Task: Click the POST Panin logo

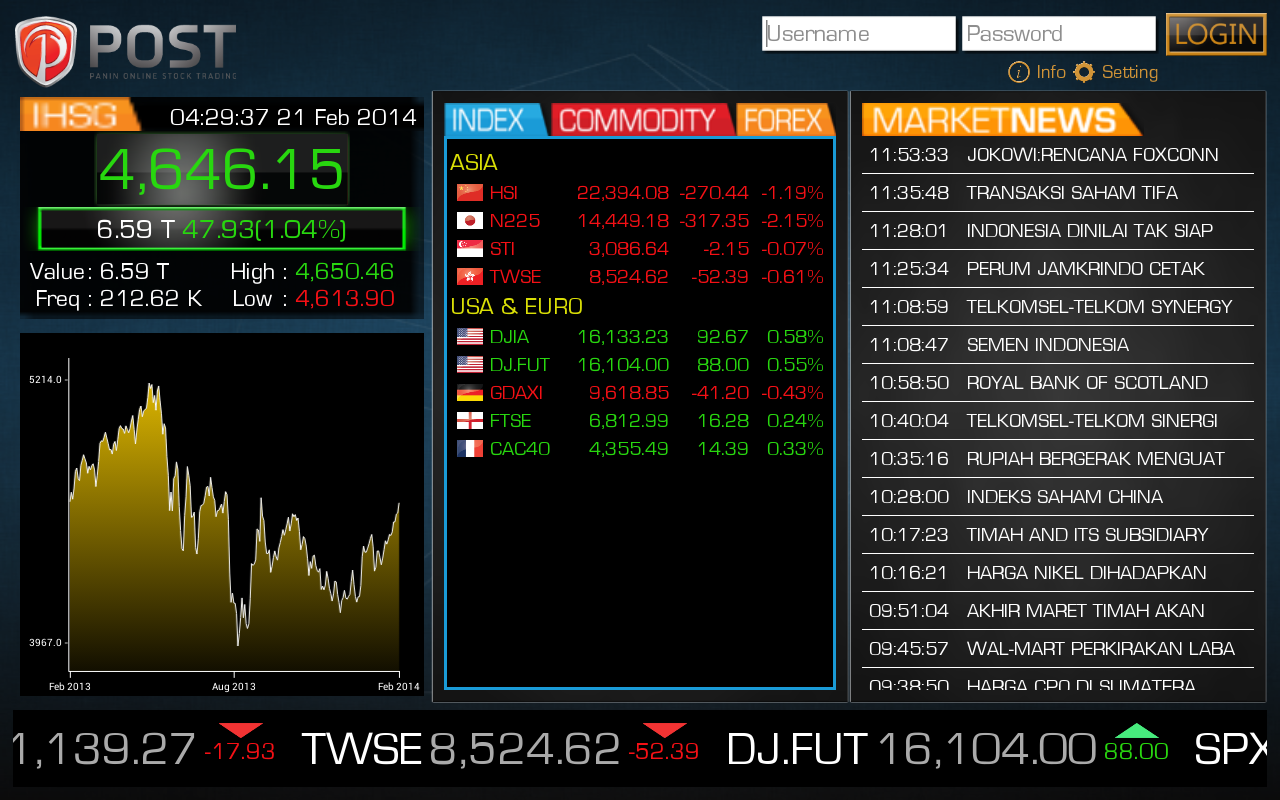Action: click(x=127, y=52)
